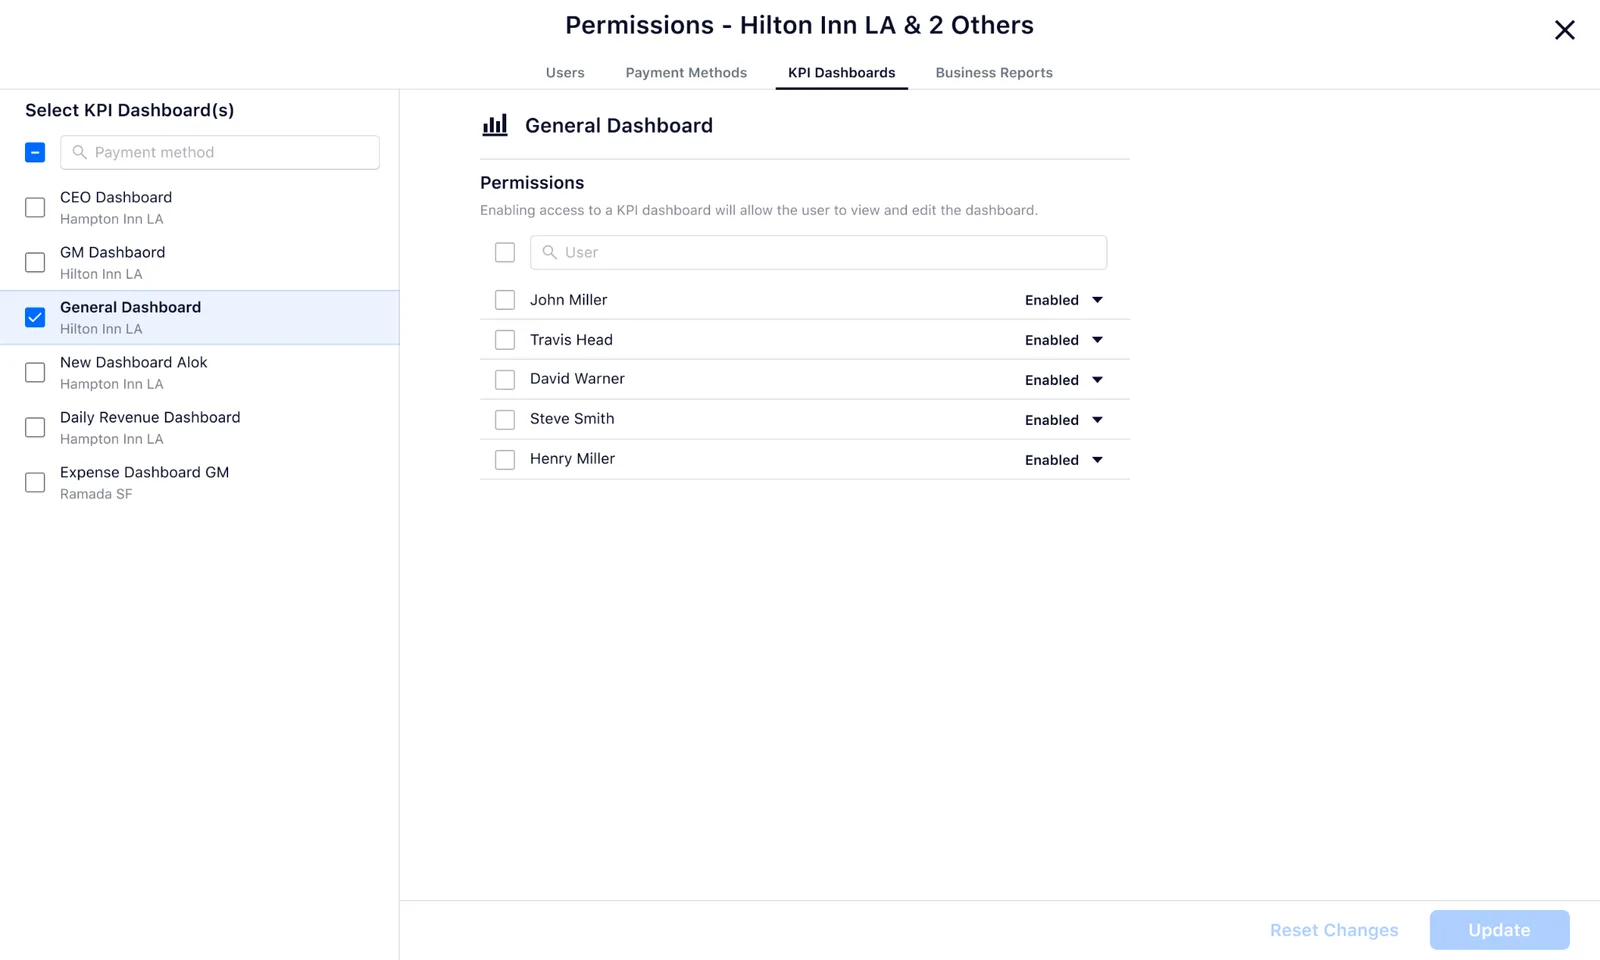Viewport: 1600px width, 960px height.
Task: Check the New Dashboard Alok checkbox
Action: pyautogui.click(x=35, y=372)
